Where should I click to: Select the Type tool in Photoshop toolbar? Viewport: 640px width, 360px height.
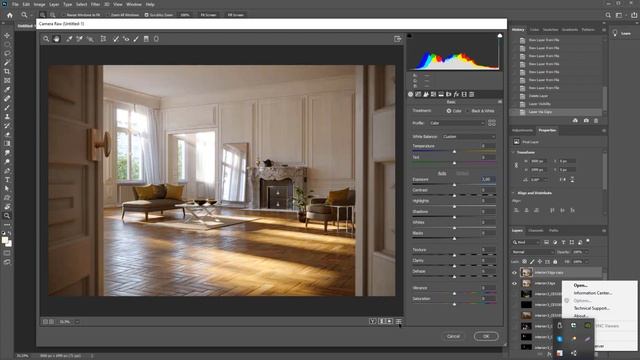pyautogui.click(x=7, y=180)
